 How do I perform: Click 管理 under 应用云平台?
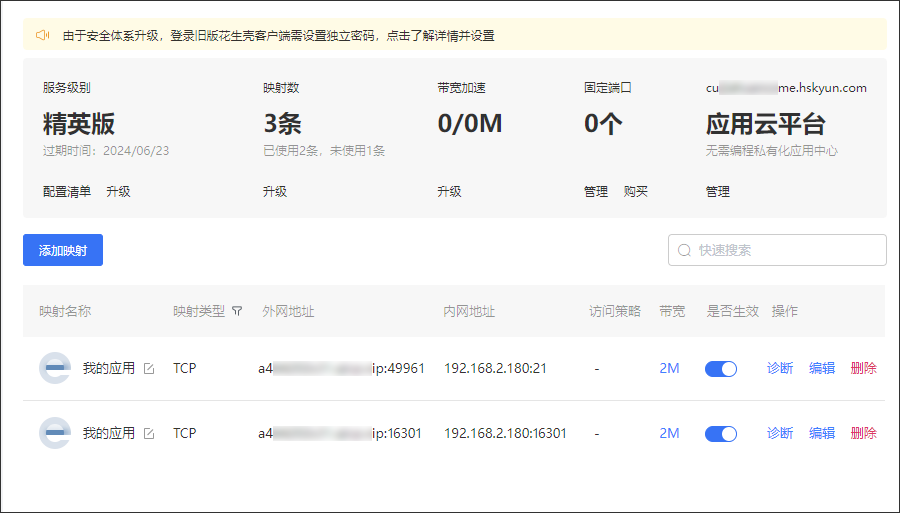click(717, 192)
